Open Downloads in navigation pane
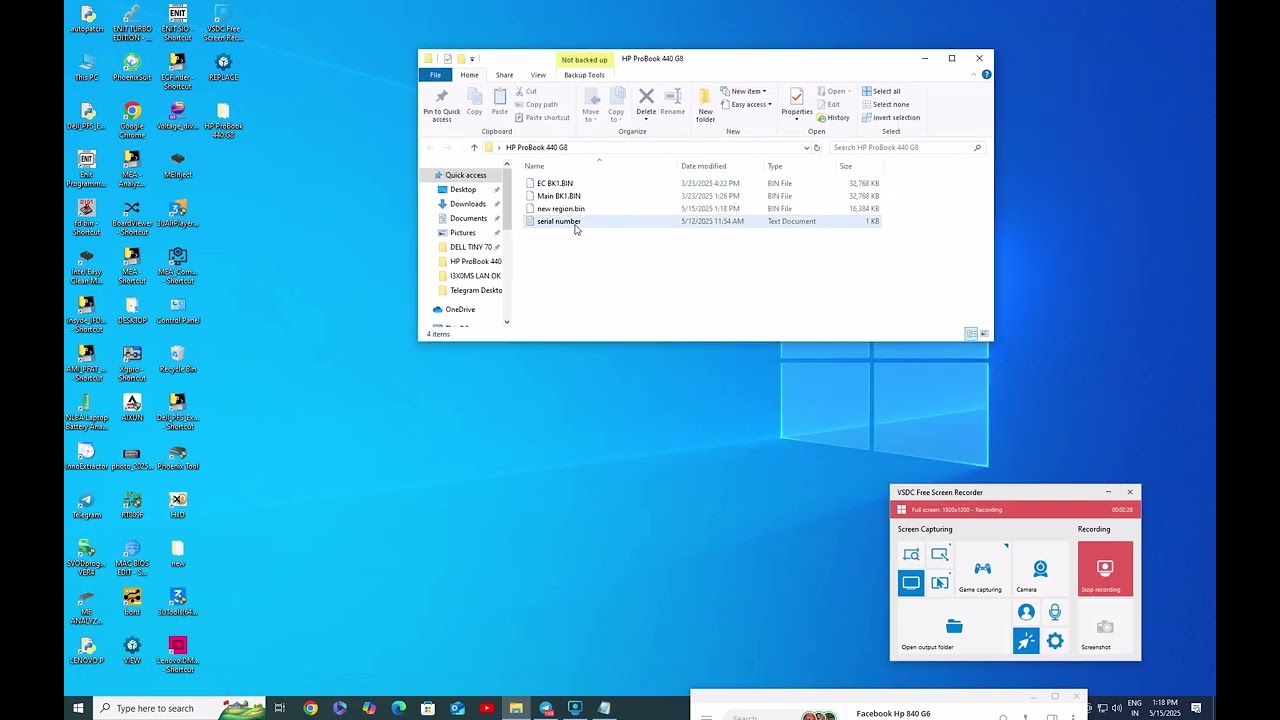The image size is (1280, 720). pos(467,204)
